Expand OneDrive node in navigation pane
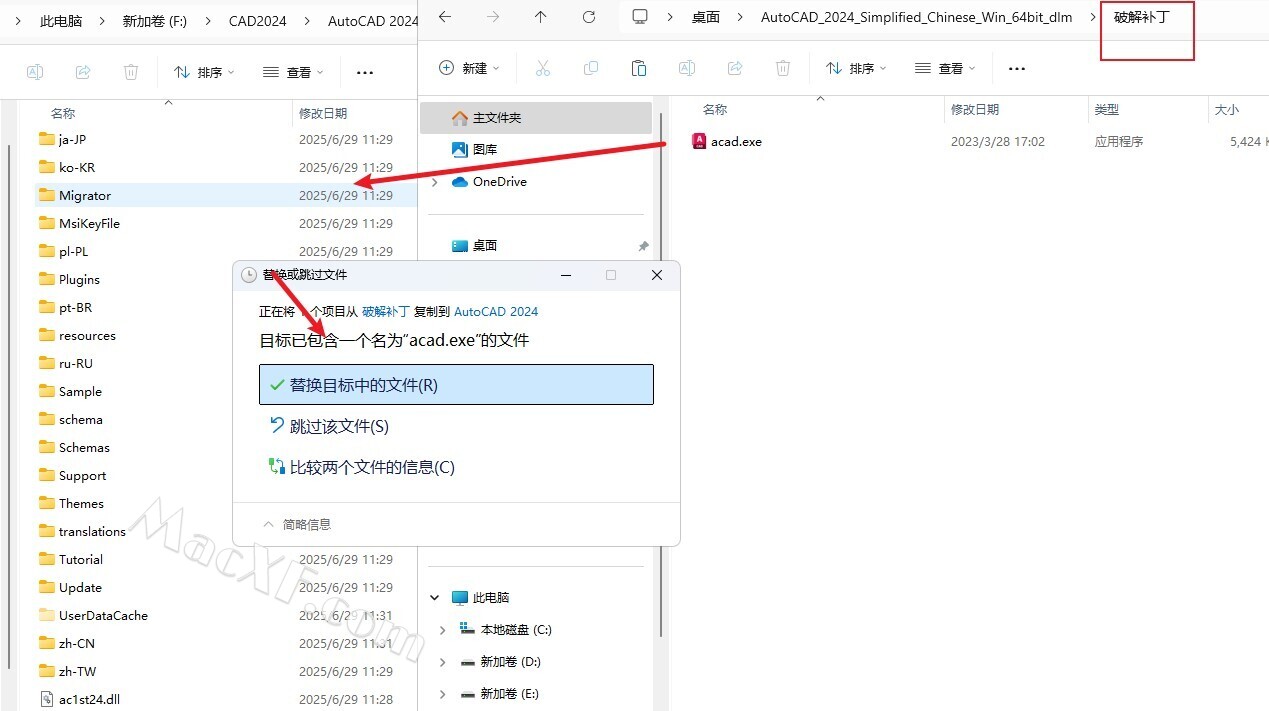 tap(434, 182)
